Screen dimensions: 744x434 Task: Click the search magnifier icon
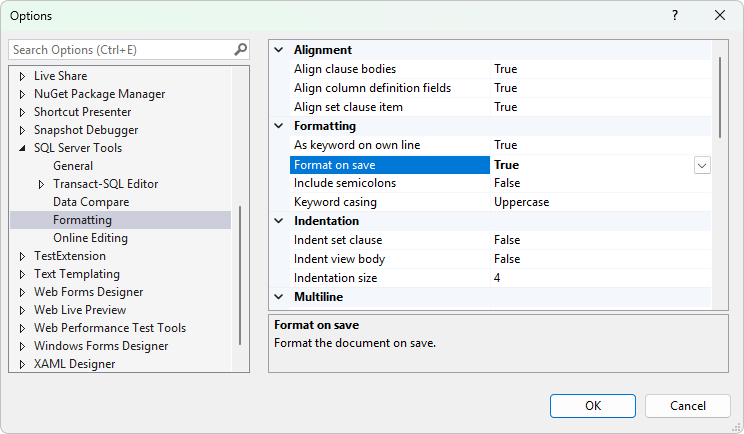(x=240, y=49)
